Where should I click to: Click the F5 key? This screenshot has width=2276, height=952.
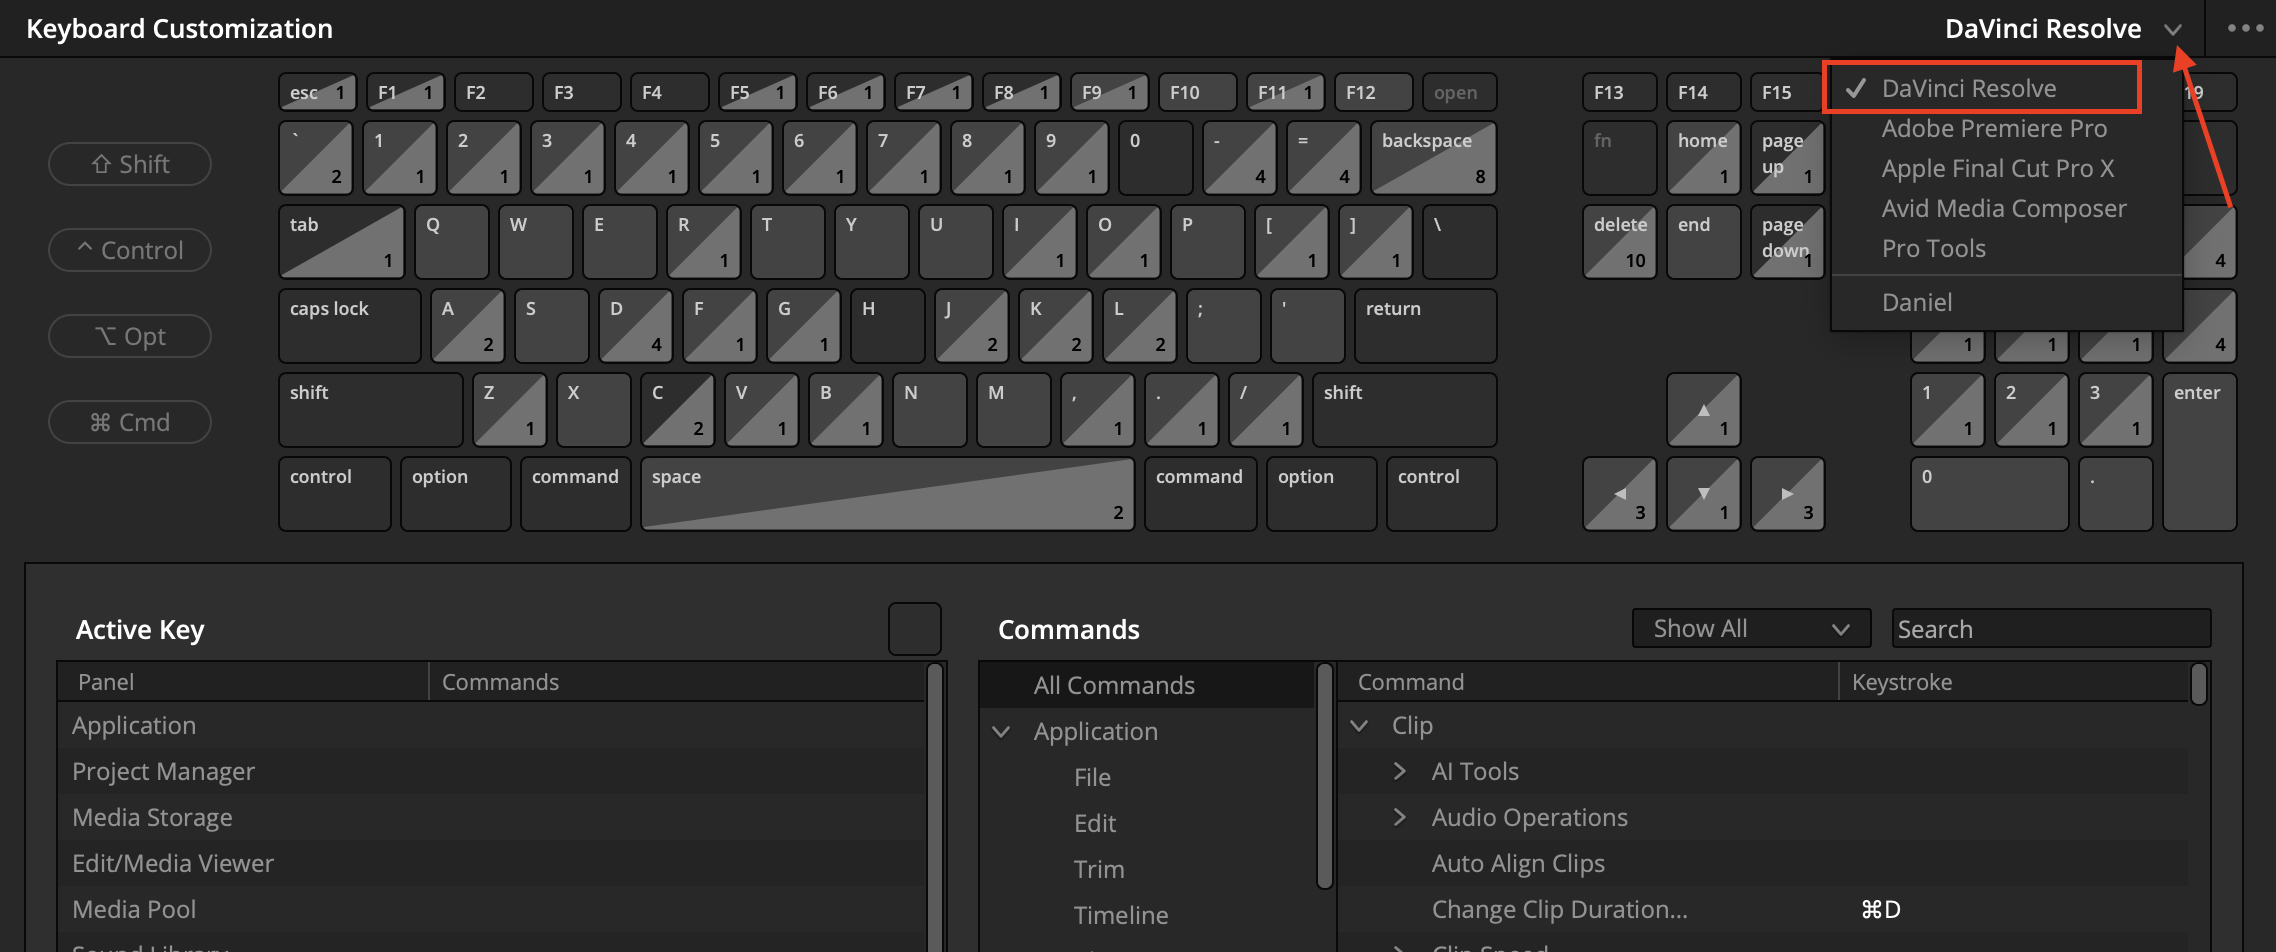coord(758,92)
